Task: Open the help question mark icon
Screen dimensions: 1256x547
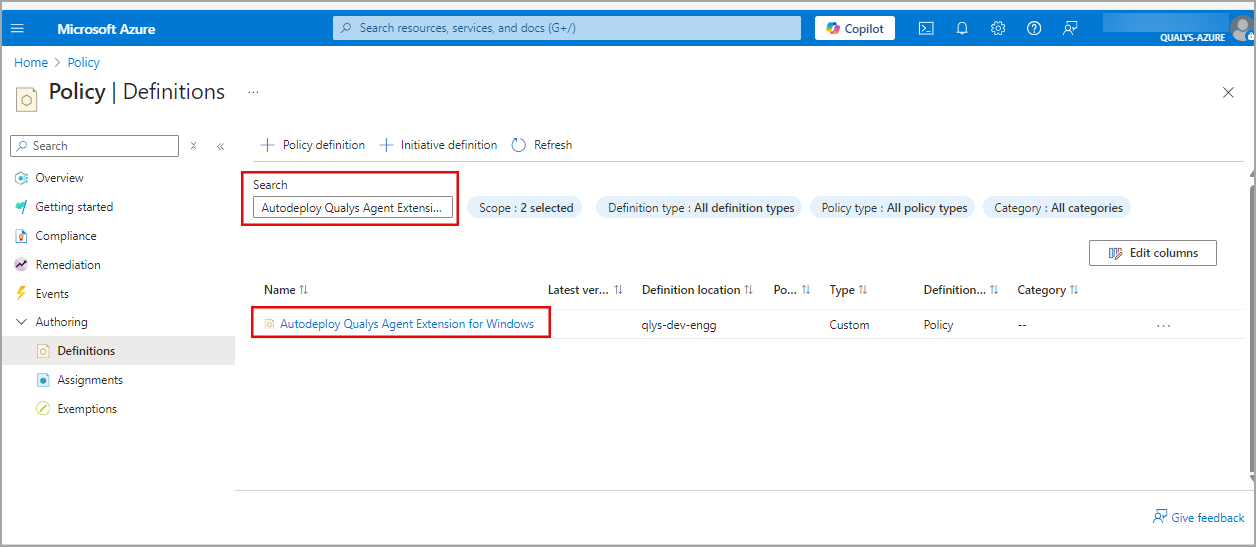Action: pos(1034,29)
